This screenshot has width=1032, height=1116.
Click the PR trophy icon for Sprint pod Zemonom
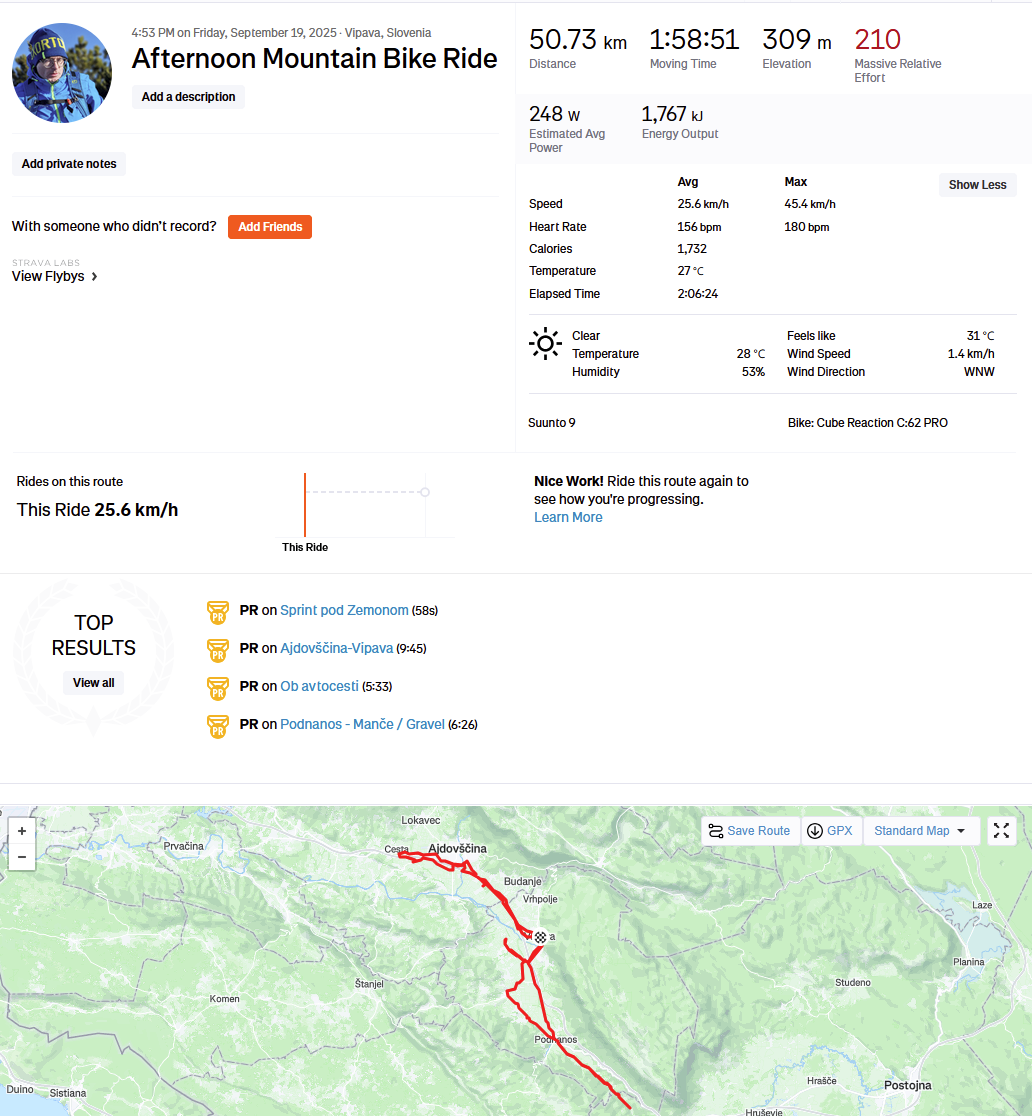click(x=218, y=611)
